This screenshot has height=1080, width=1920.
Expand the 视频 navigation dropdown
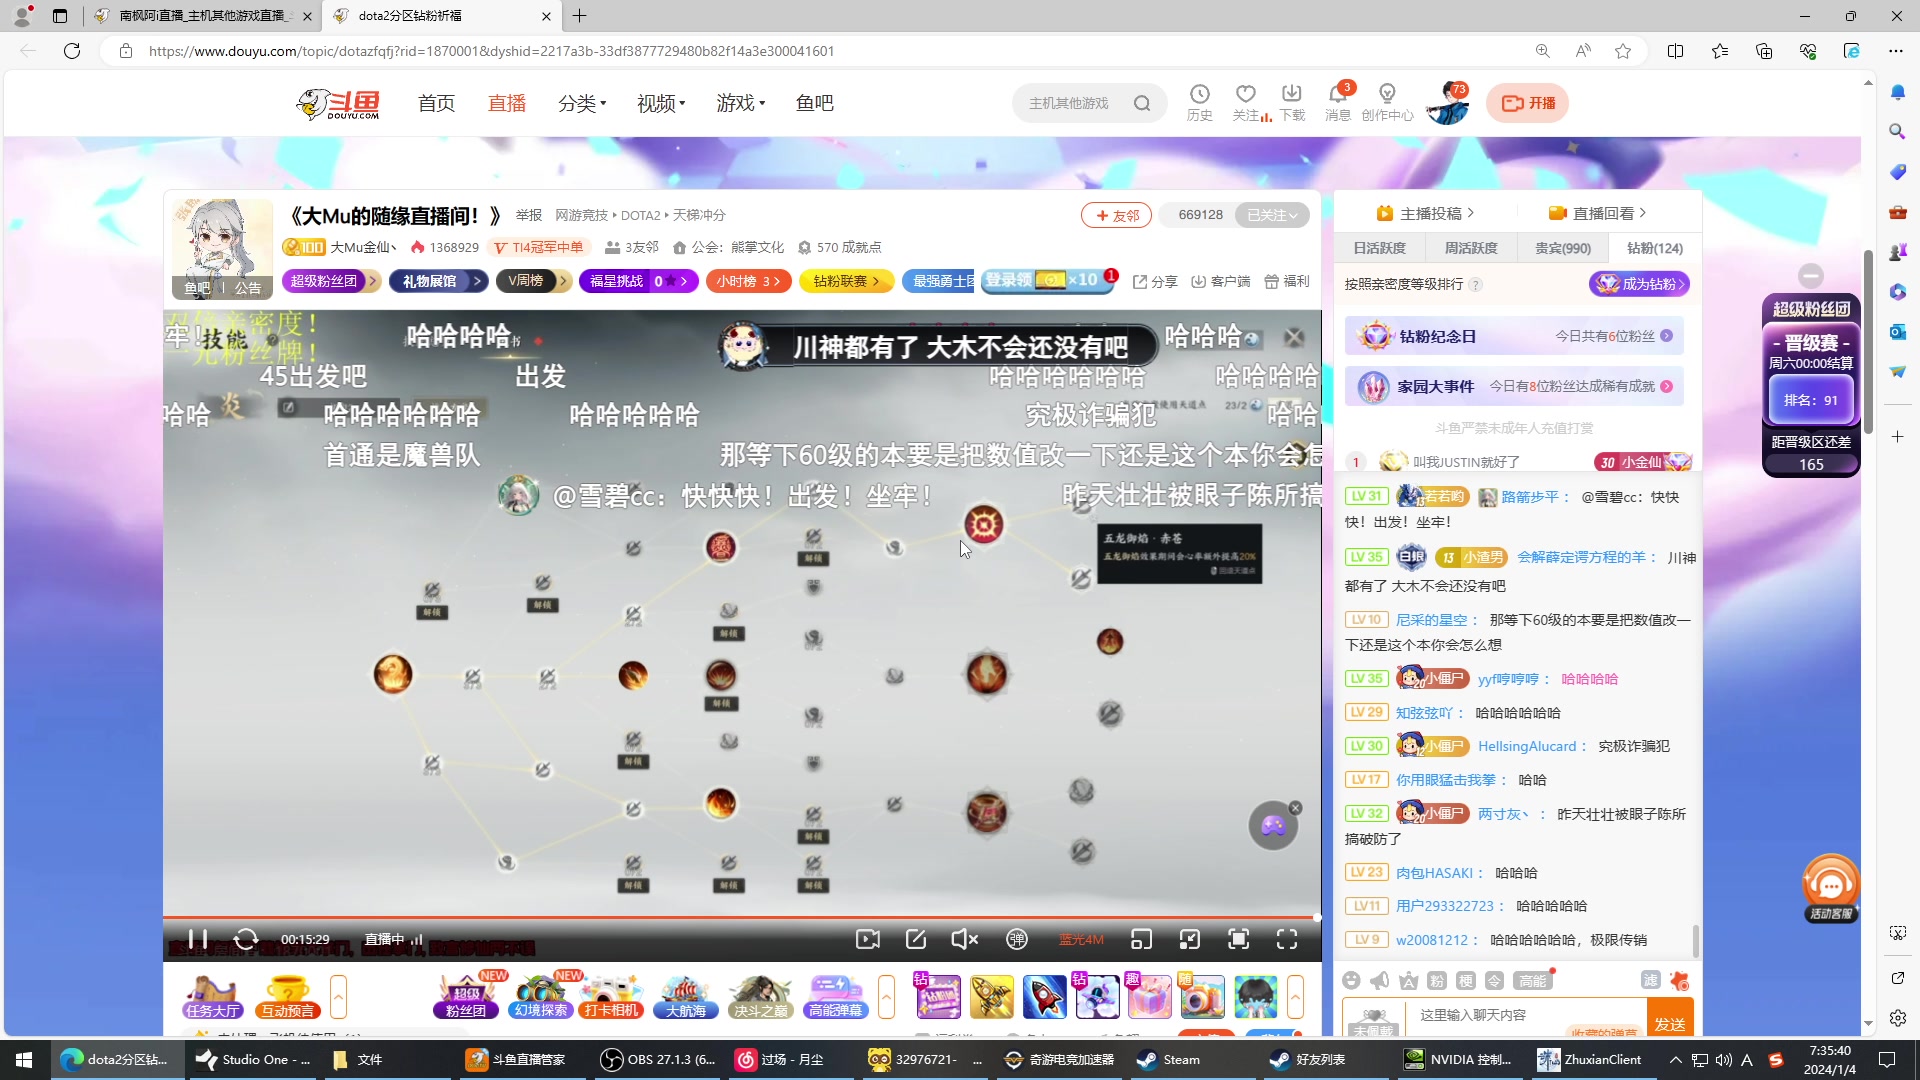[661, 103]
